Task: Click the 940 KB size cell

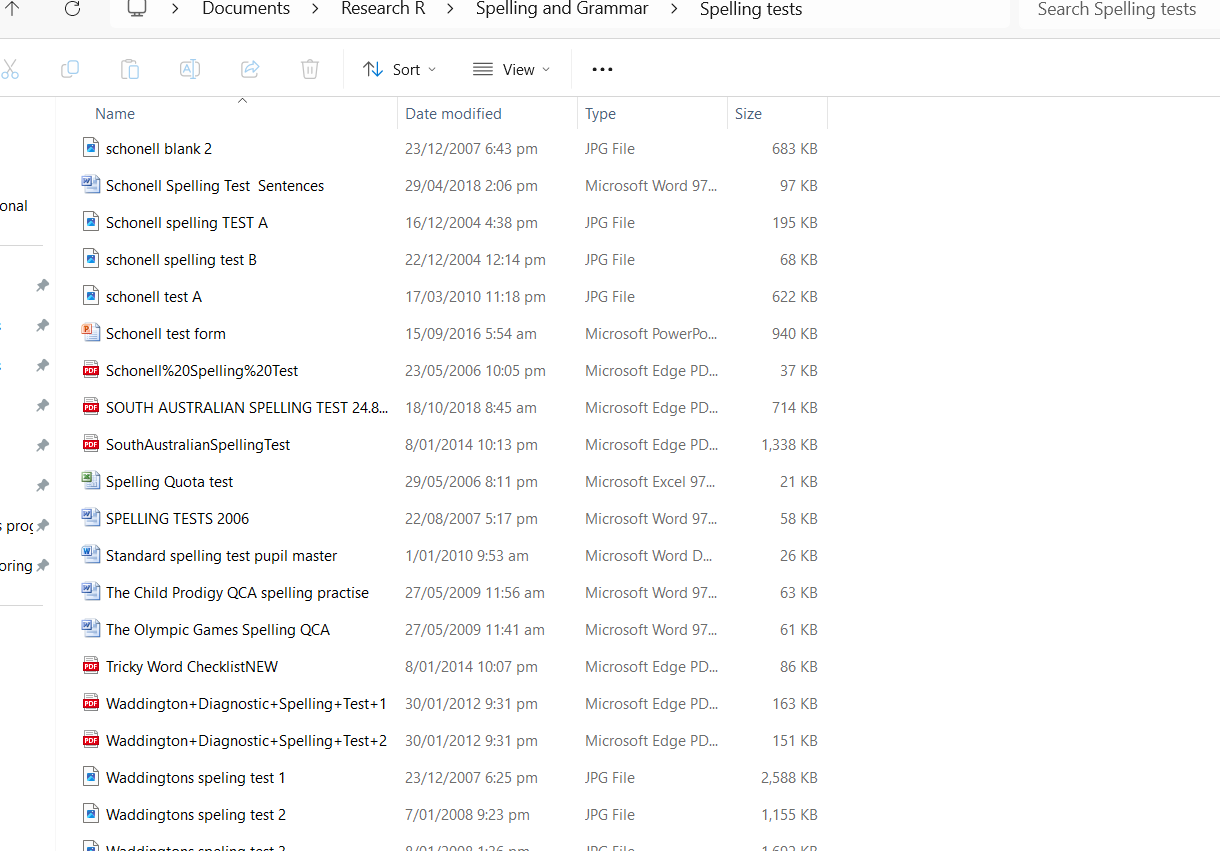Action: point(795,333)
